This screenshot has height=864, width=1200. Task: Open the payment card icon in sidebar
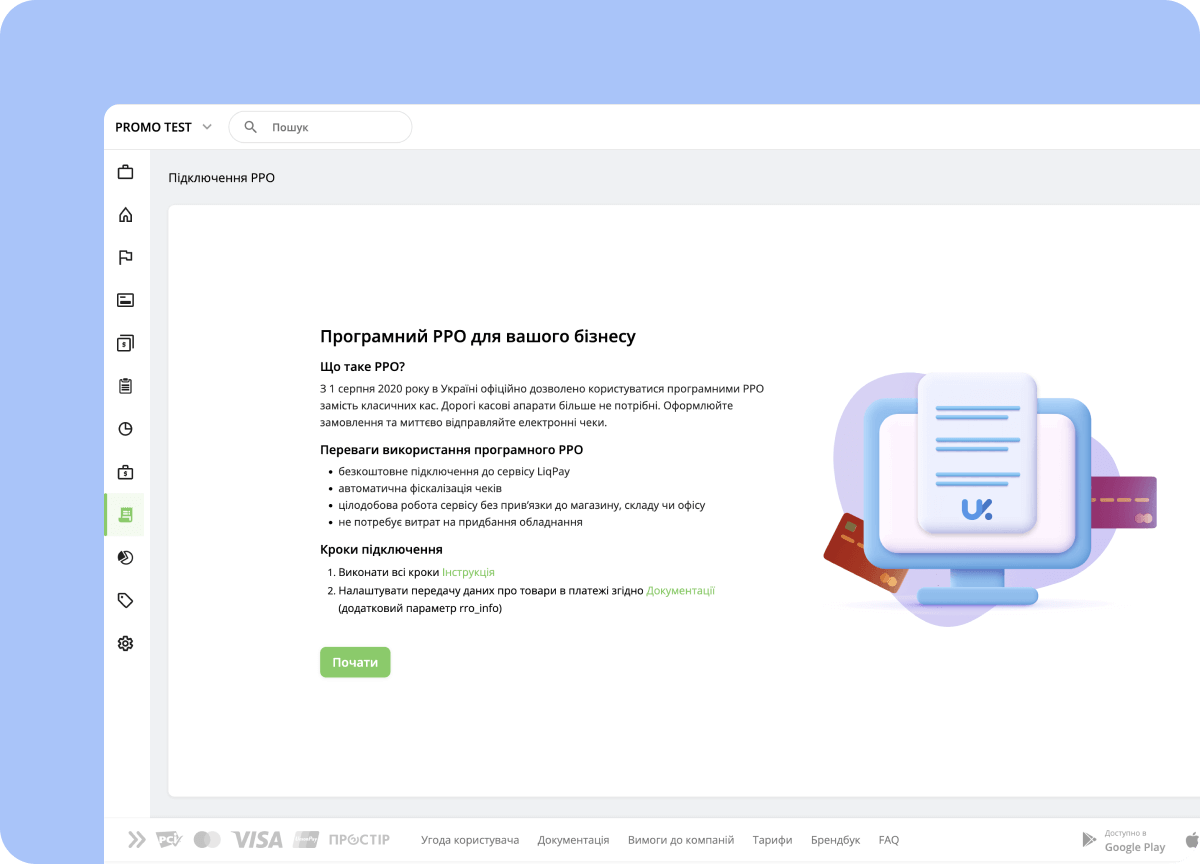[125, 300]
